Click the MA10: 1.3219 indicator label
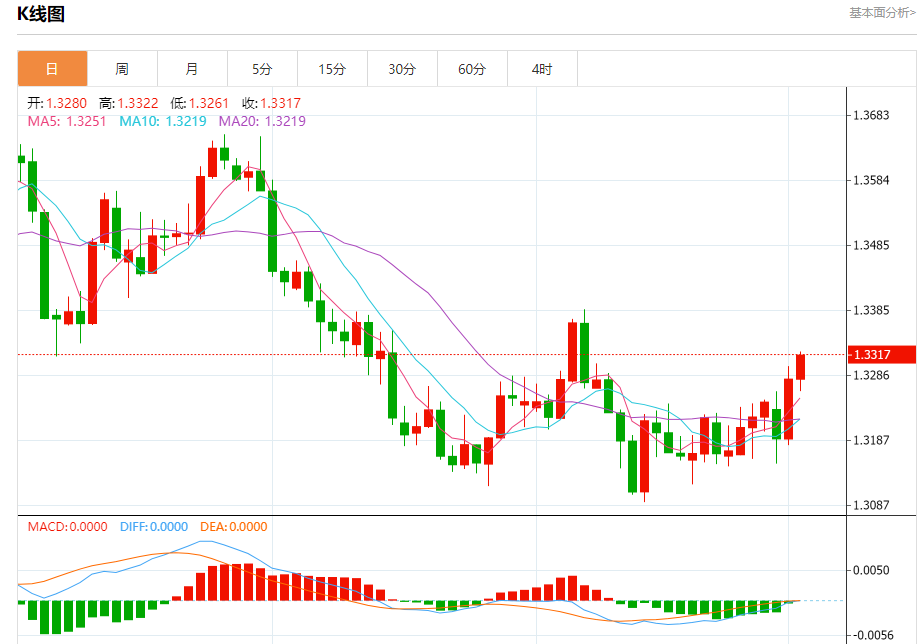This screenshot has width=924, height=644. 163,121
